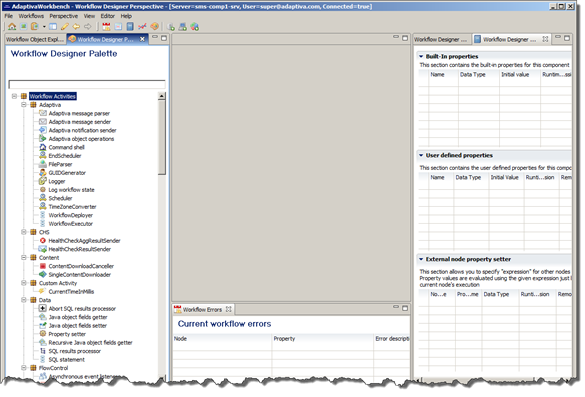The image size is (585, 397).
Task: Click the palette scrollbar up arrow
Action: tap(162, 96)
